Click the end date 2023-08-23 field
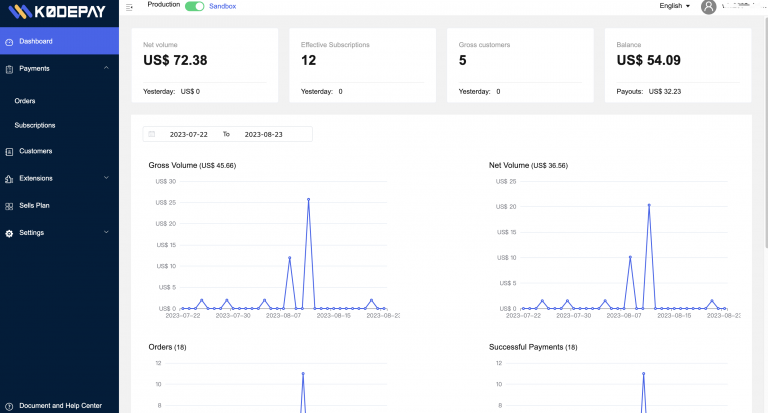This screenshot has width=768, height=413. pos(265,134)
